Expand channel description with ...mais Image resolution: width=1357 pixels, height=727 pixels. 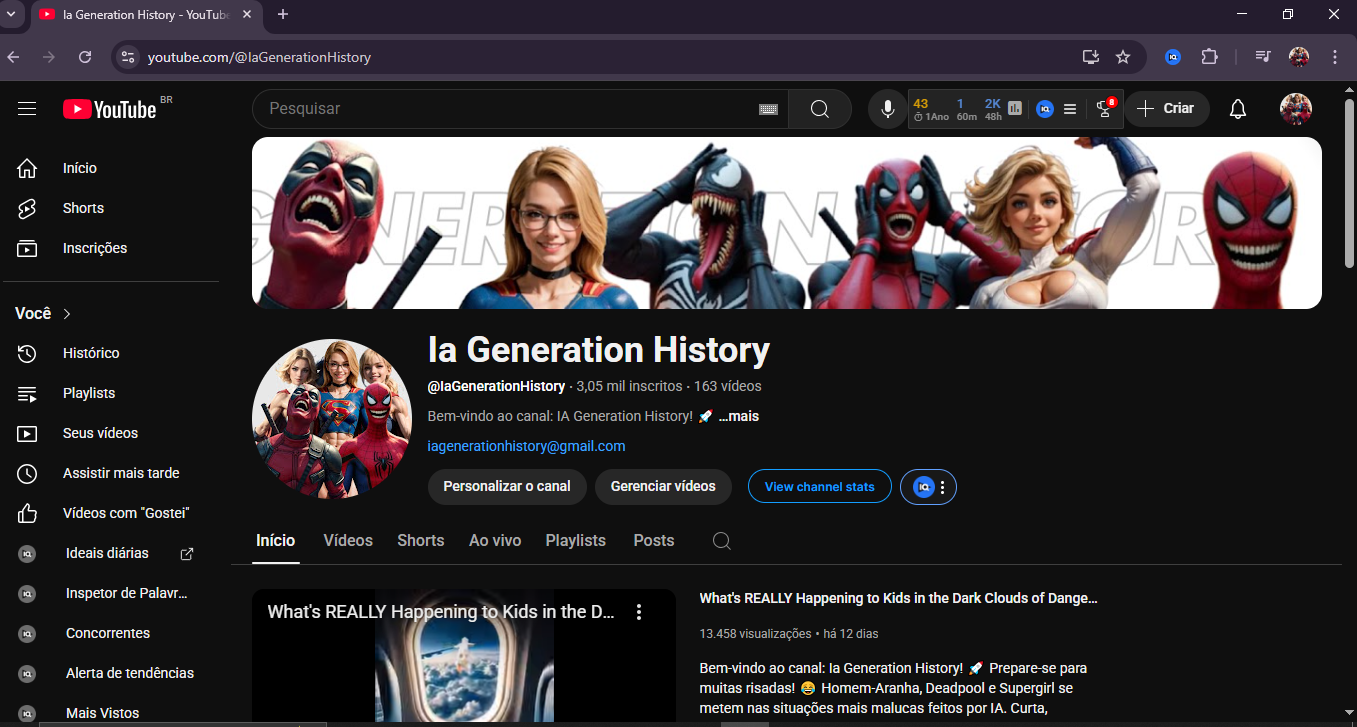pos(739,416)
